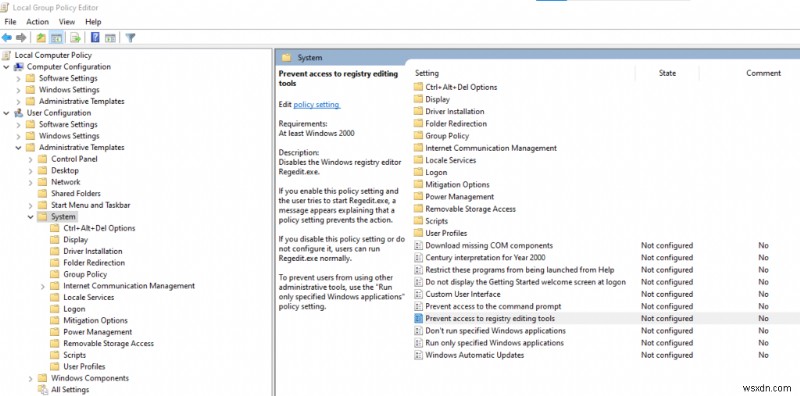
Task: Expand Administrative Templates under Computer Configuration
Action: pos(18,102)
